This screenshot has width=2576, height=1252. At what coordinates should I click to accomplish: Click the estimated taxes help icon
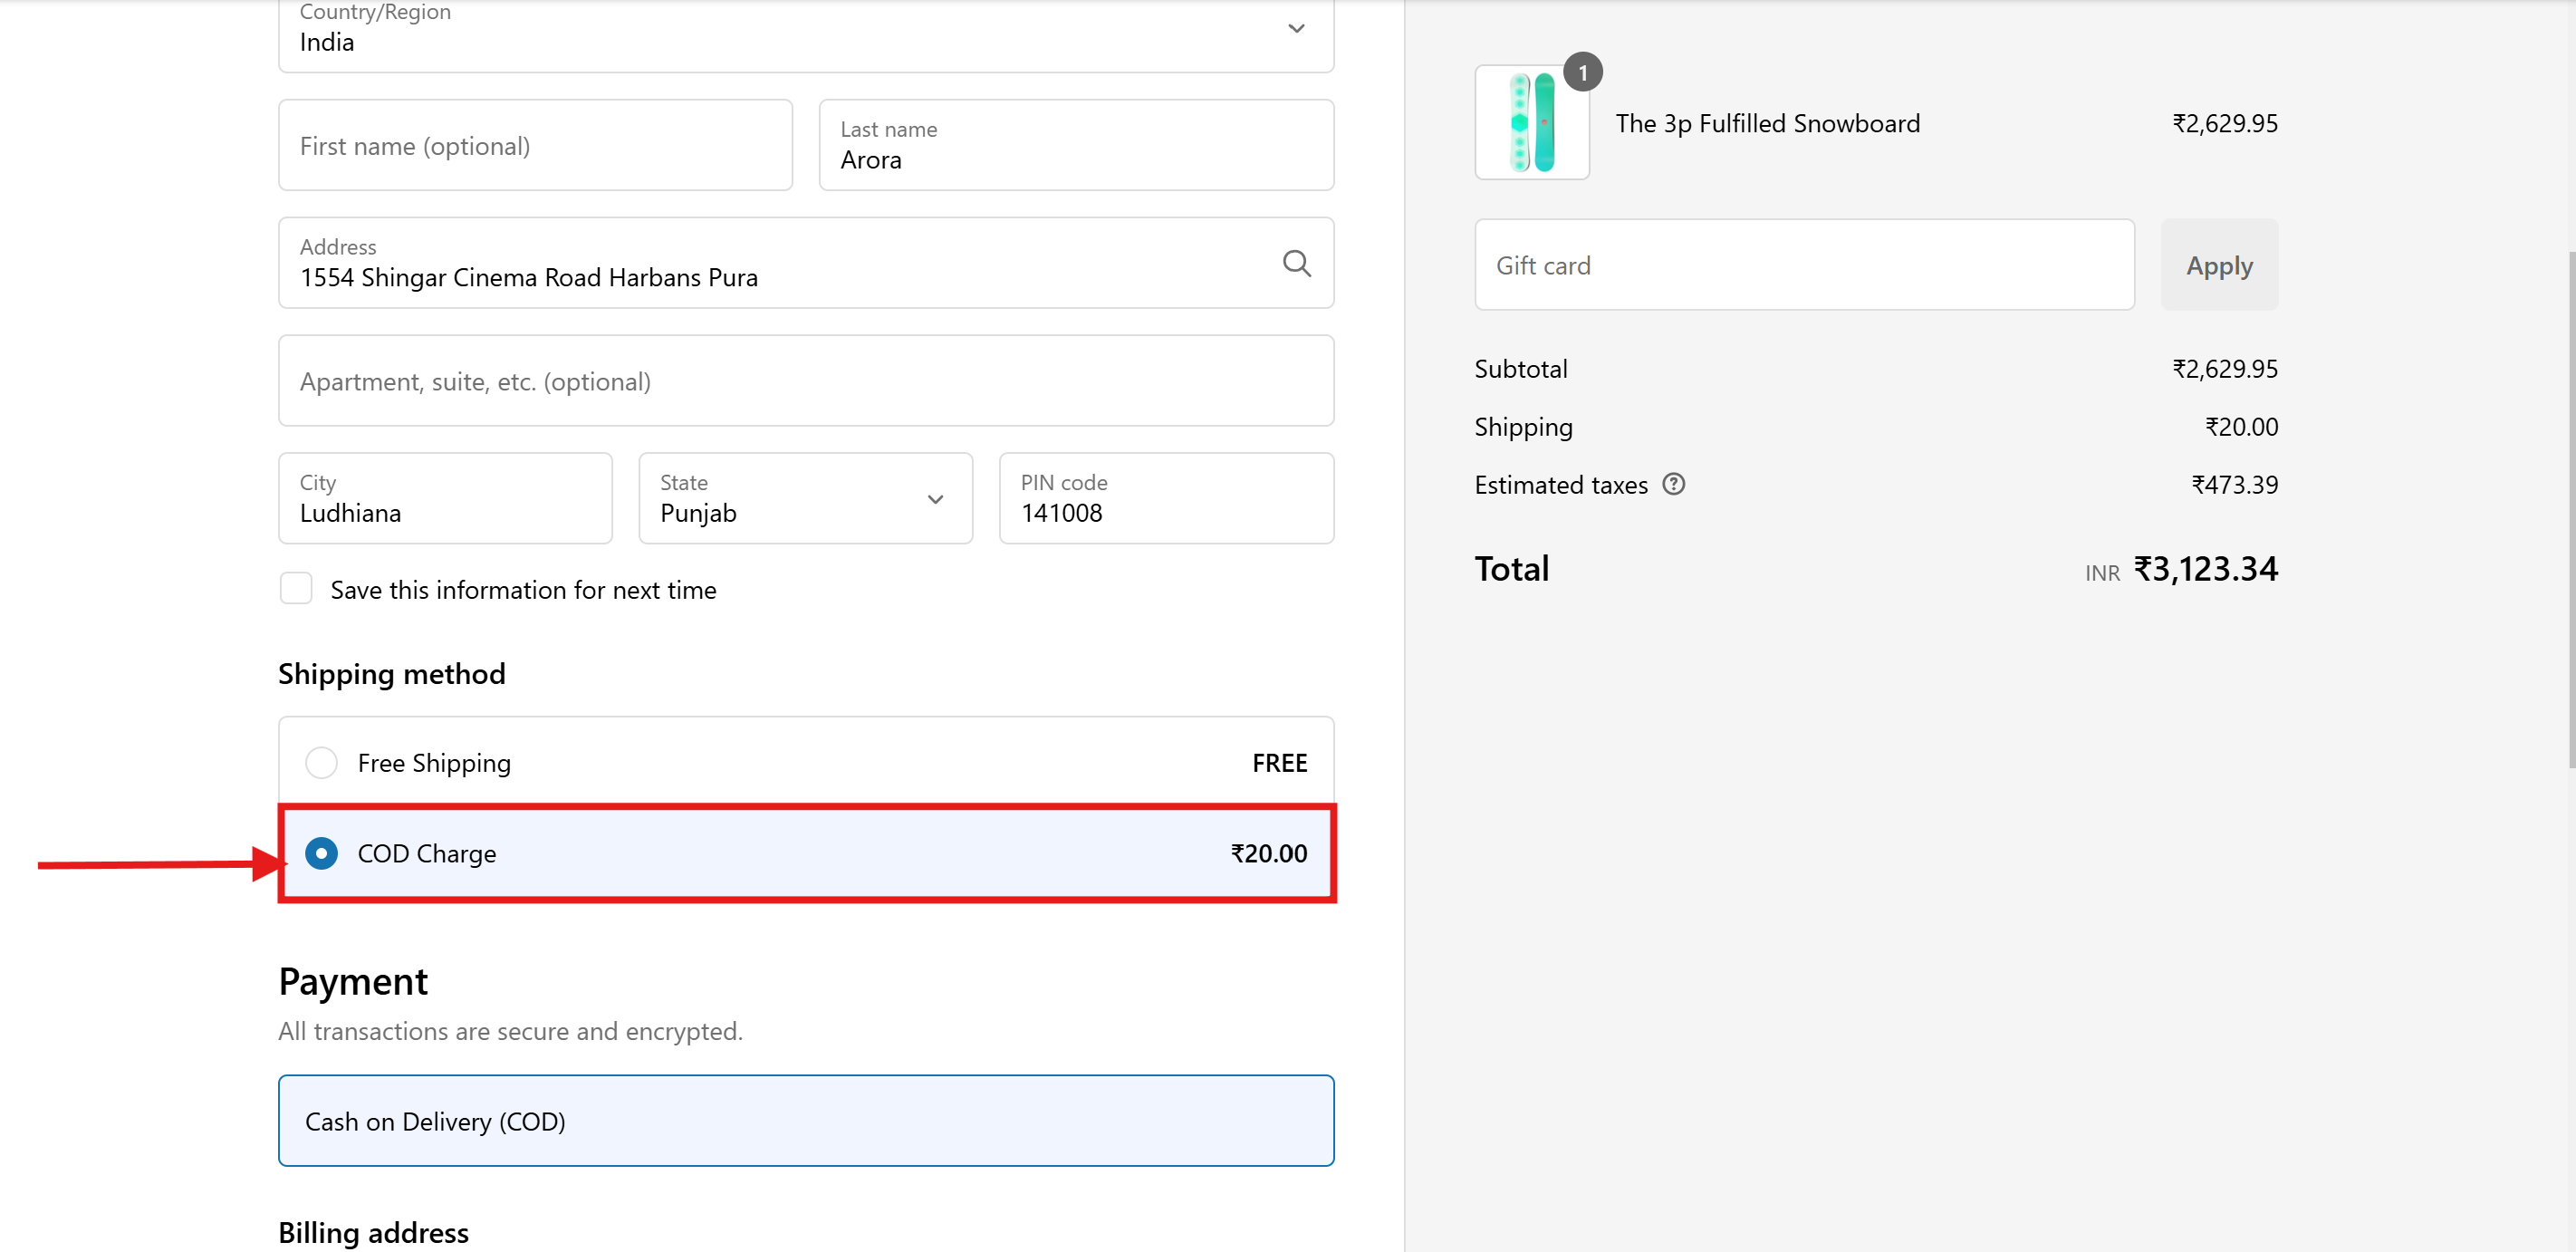tap(1673, 485)
